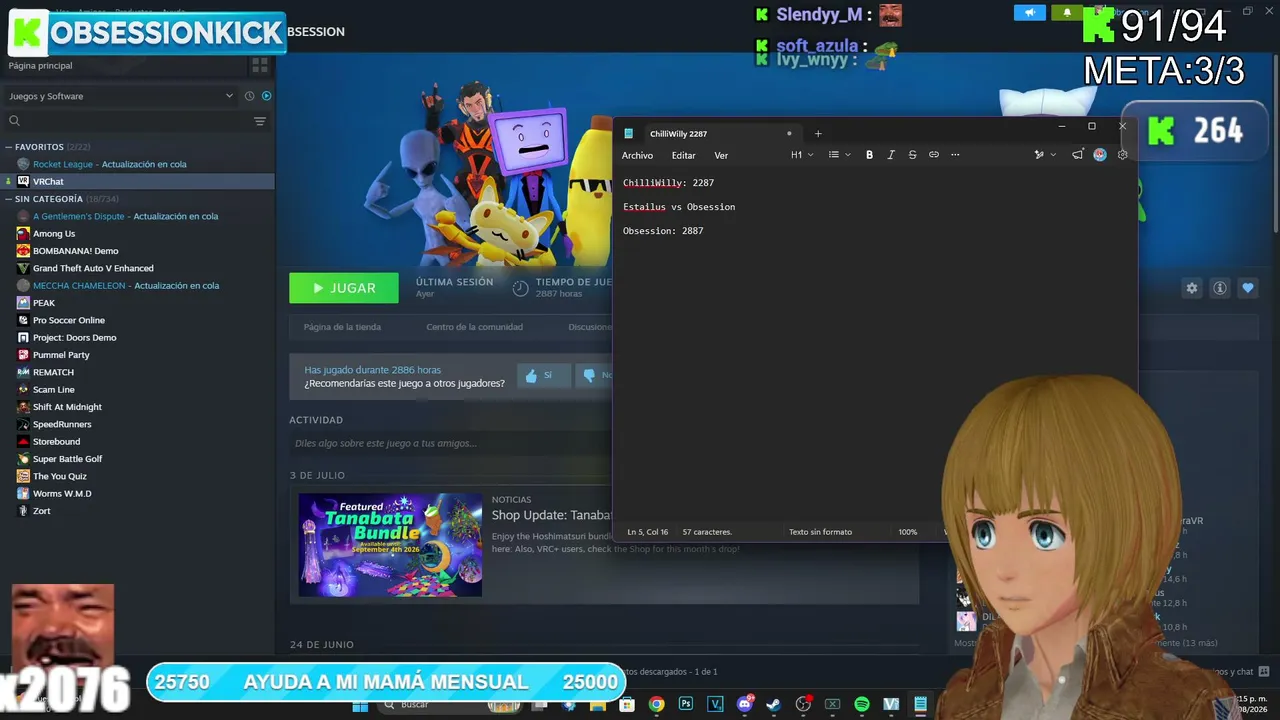Open the list style dropdown in Notepad
1280x720 pixels.
839,155
